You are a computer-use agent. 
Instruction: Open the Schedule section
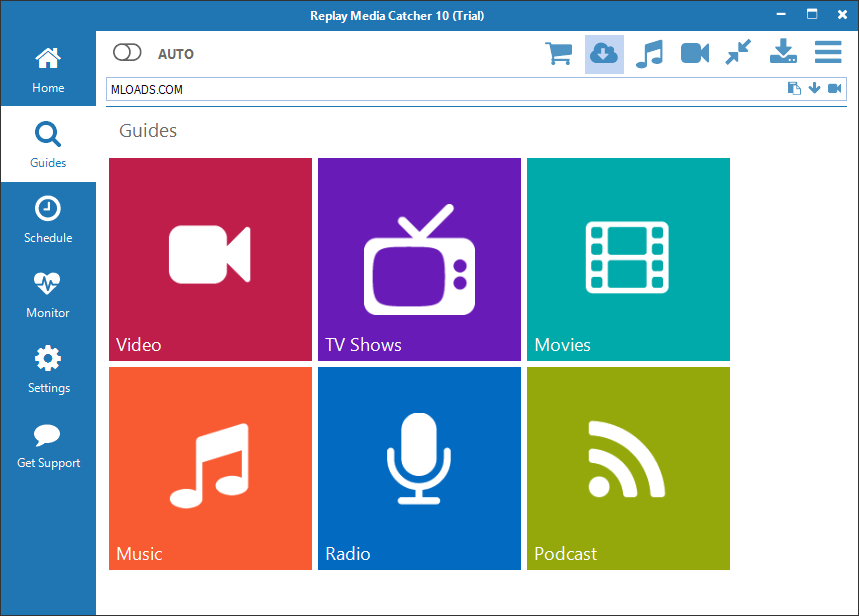(47, 218)
